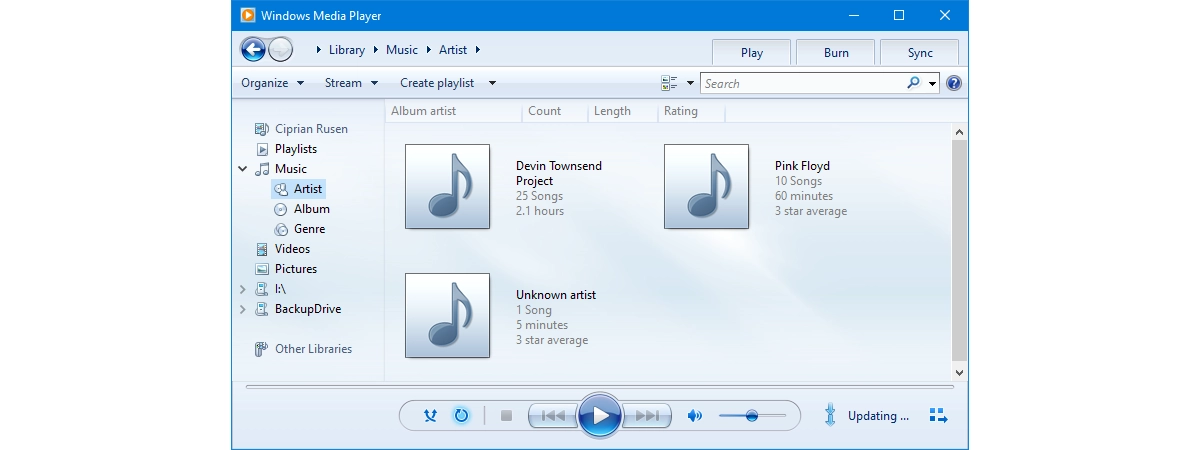The image size is (1200, 450).
Task: Click the big Play button
Action: 600,415
